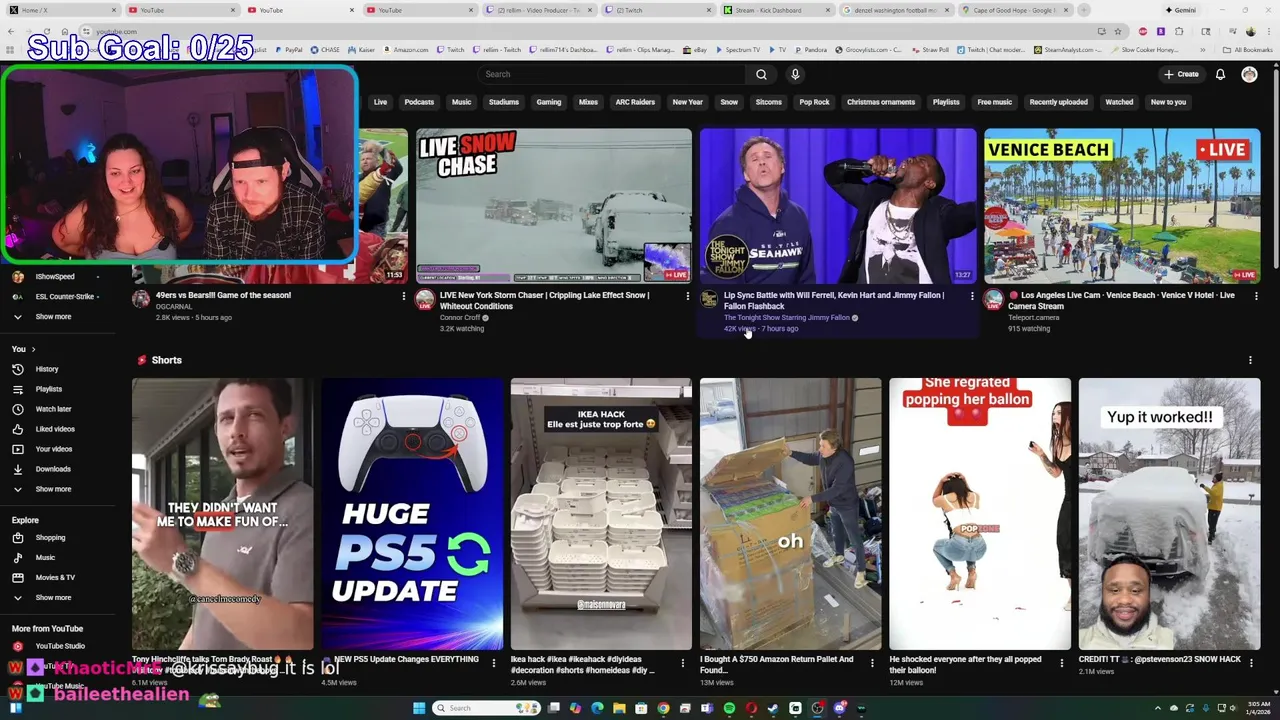Image resolution: width=1280 pixels, height=720 pixels.
Task: Open options for the 49ers vs Bears video
Action: pyautogui.click(x=403, y=296)
